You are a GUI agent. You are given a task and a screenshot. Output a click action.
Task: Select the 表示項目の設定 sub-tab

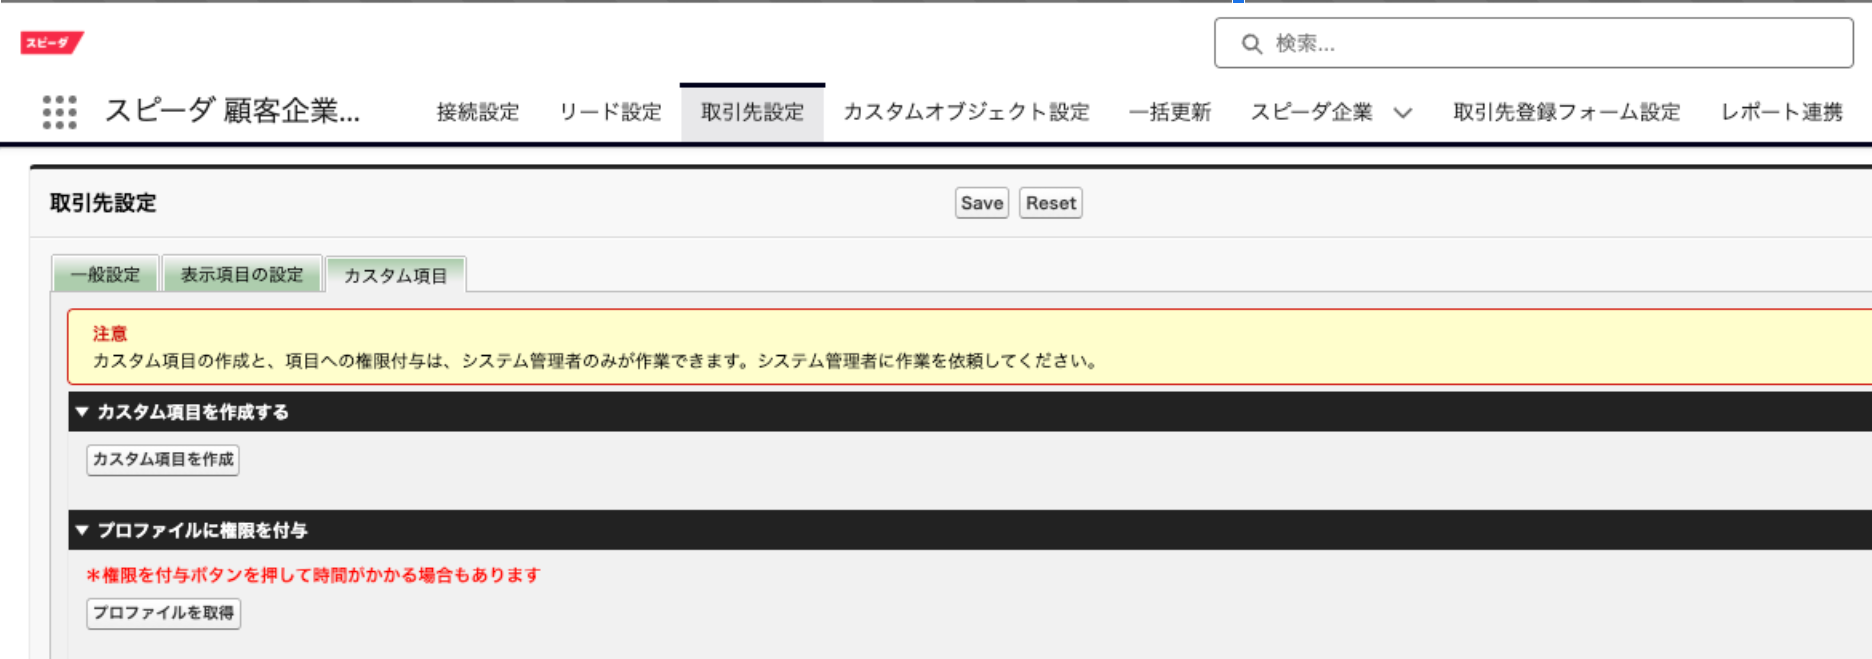pos(242,274)
